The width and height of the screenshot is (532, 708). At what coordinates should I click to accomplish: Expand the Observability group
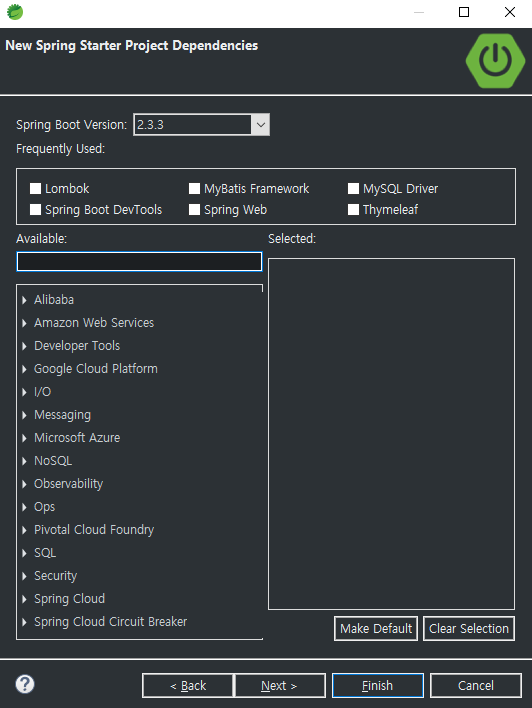(x=24, y=484)
